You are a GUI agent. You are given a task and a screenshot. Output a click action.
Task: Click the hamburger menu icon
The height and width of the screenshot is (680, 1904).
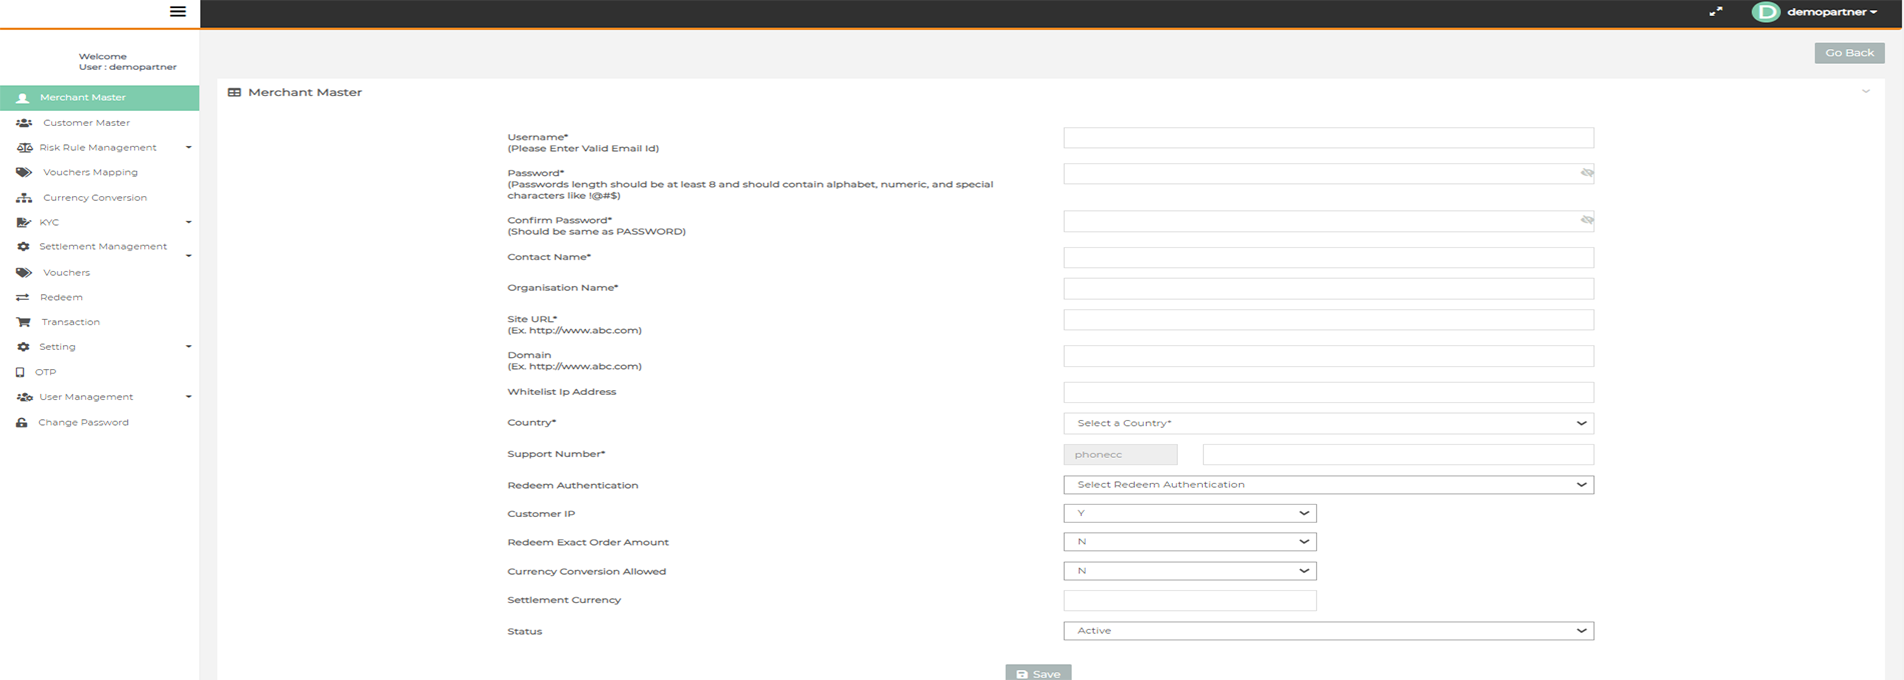pos(178,12)
